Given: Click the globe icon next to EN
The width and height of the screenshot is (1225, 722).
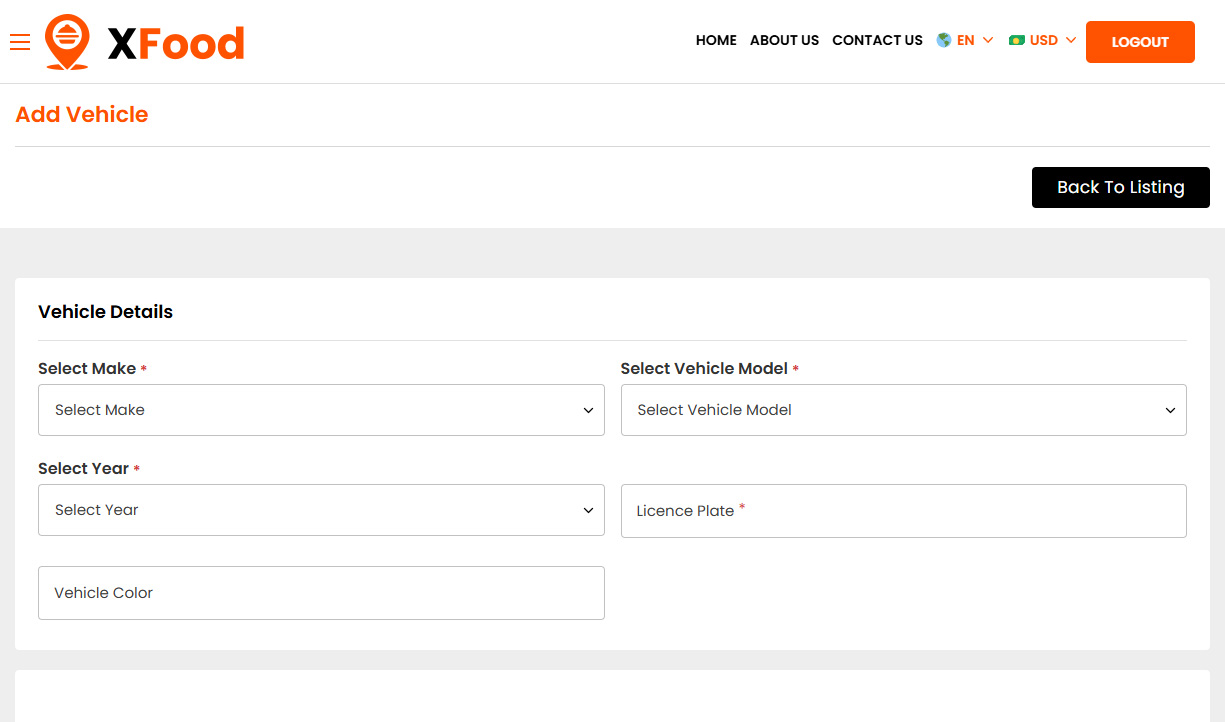Looking at the screenshot, I should 943,40.
